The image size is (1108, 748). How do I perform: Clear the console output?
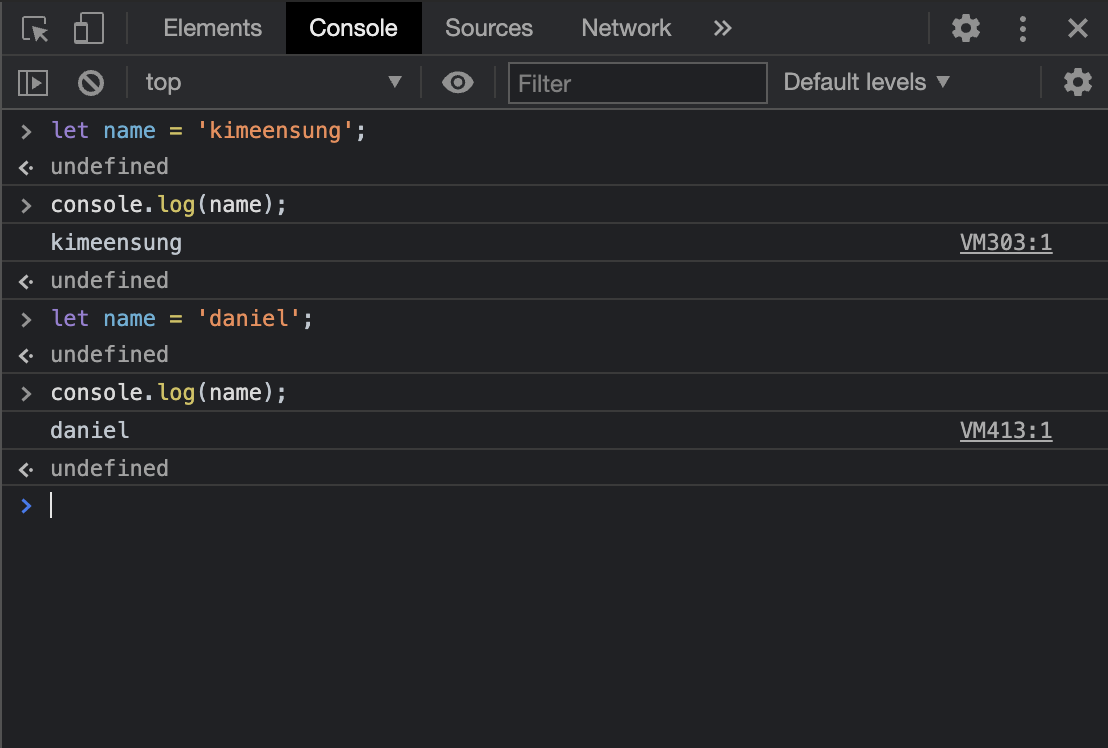(x=90, y=83)
